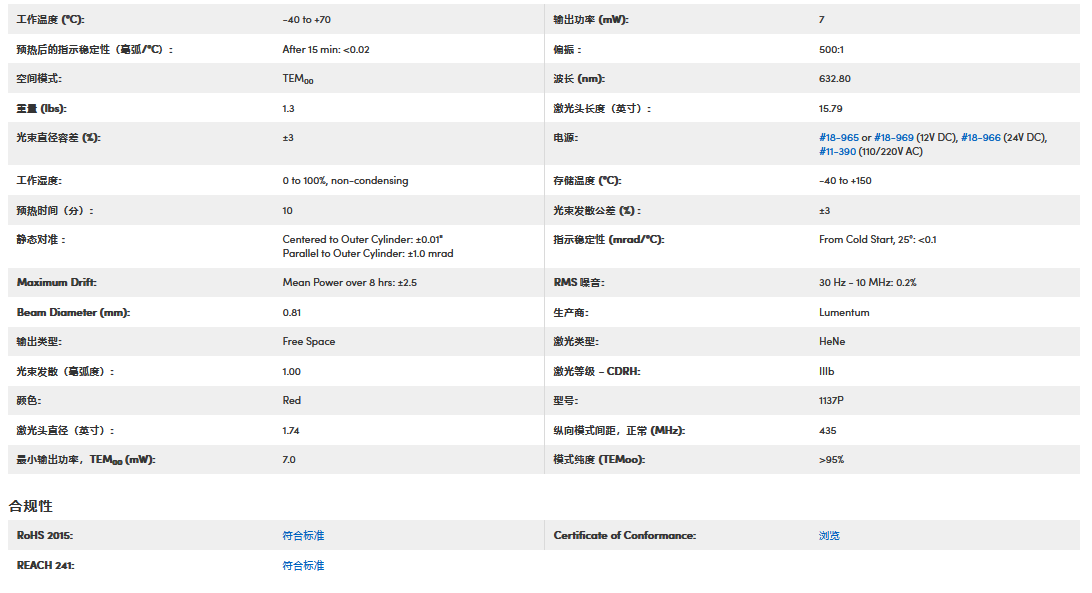Image resolution: width=1092 pixels, height=593 pixels.
Task: Click 'Parallel to Outer Cylinder: ±1.0 mrad' text
Action: tap(368, 254)
